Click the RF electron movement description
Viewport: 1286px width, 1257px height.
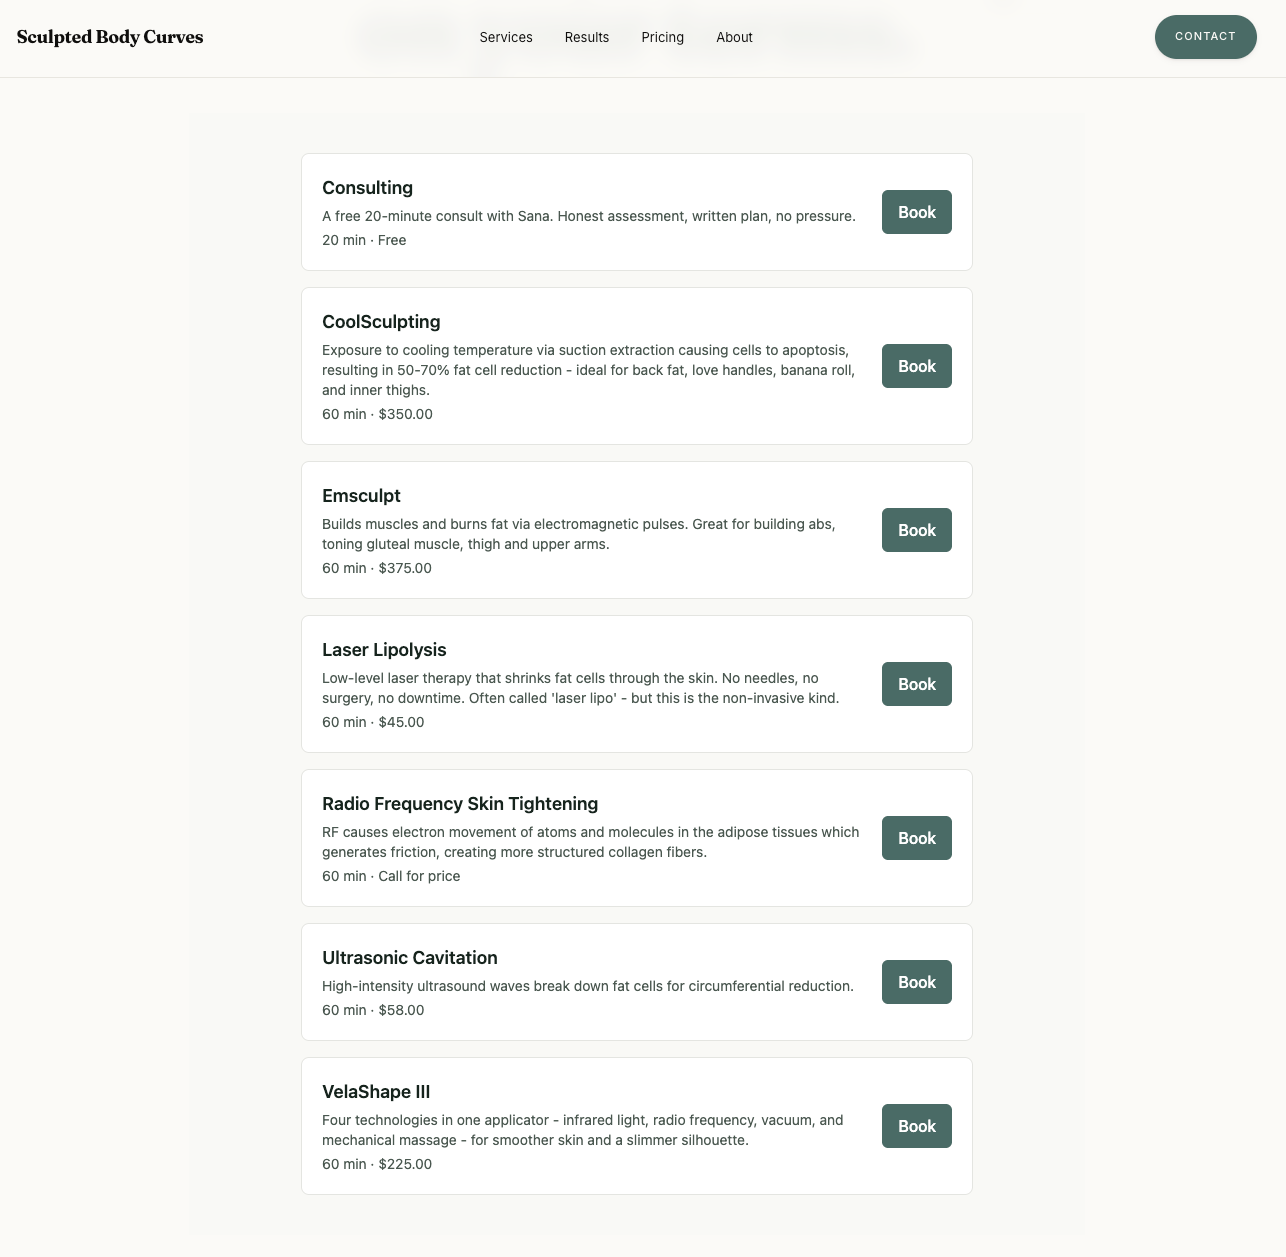(x=591, y=842)
